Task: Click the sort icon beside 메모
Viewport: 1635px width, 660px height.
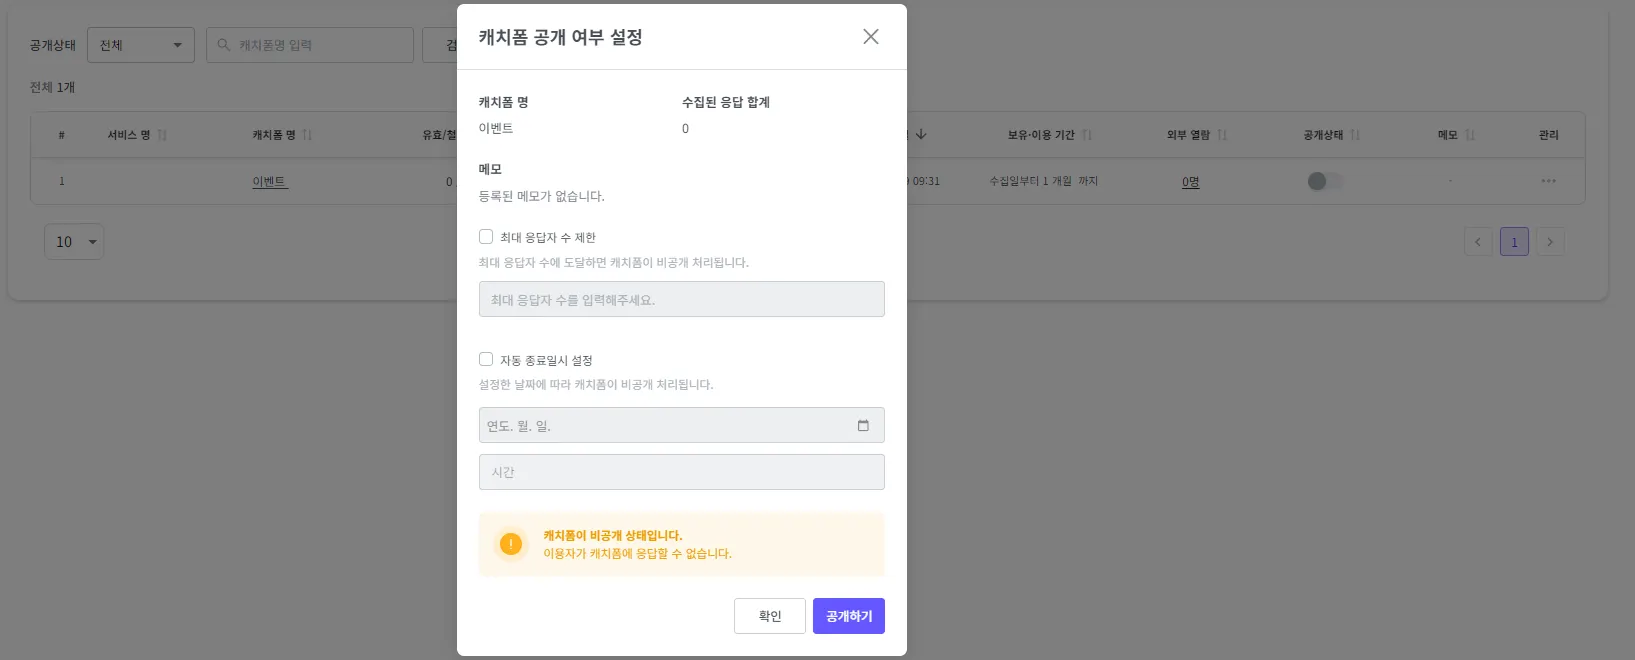Action: 1470,135
